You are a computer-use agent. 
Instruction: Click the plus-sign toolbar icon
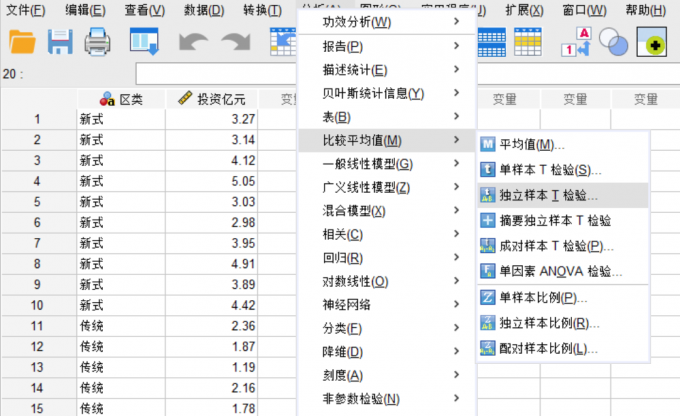(x=651, y=42)
